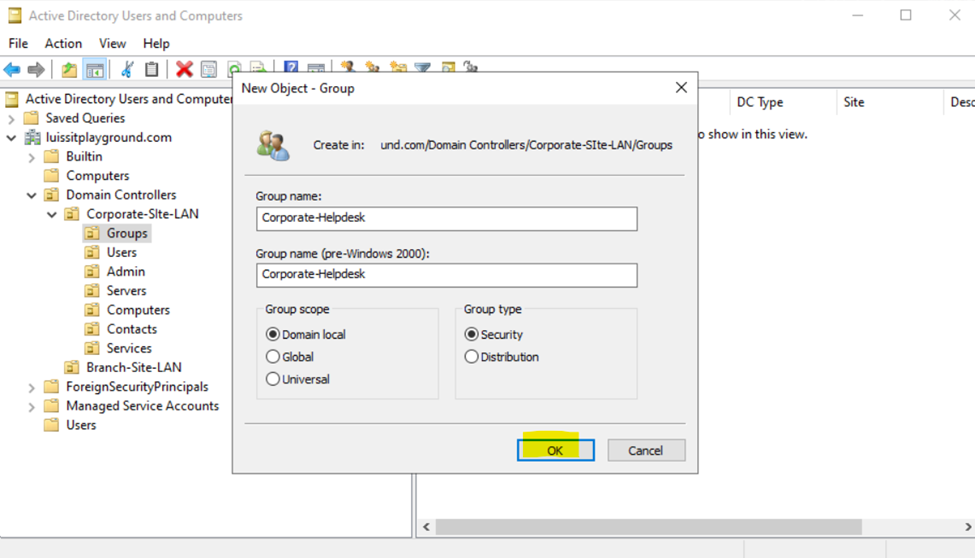Click the Up one level folder icon
This screenshot has width=975, height=558.
point(69,69)
